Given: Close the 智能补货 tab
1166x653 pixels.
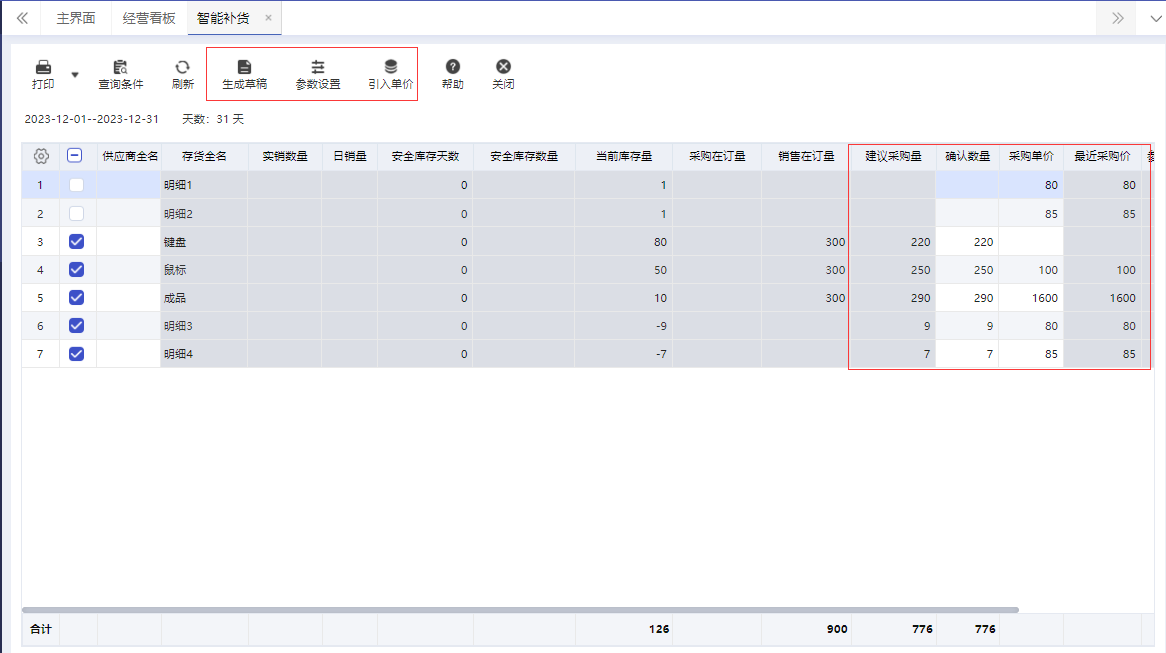Looking at the screenshot, I should pyautogui.click(x=268, y=18).
